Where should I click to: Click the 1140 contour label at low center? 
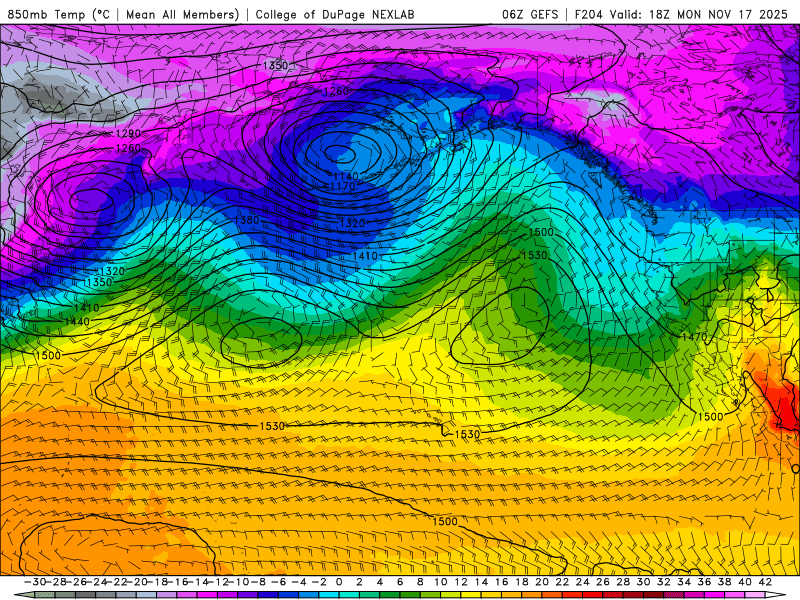346,176
